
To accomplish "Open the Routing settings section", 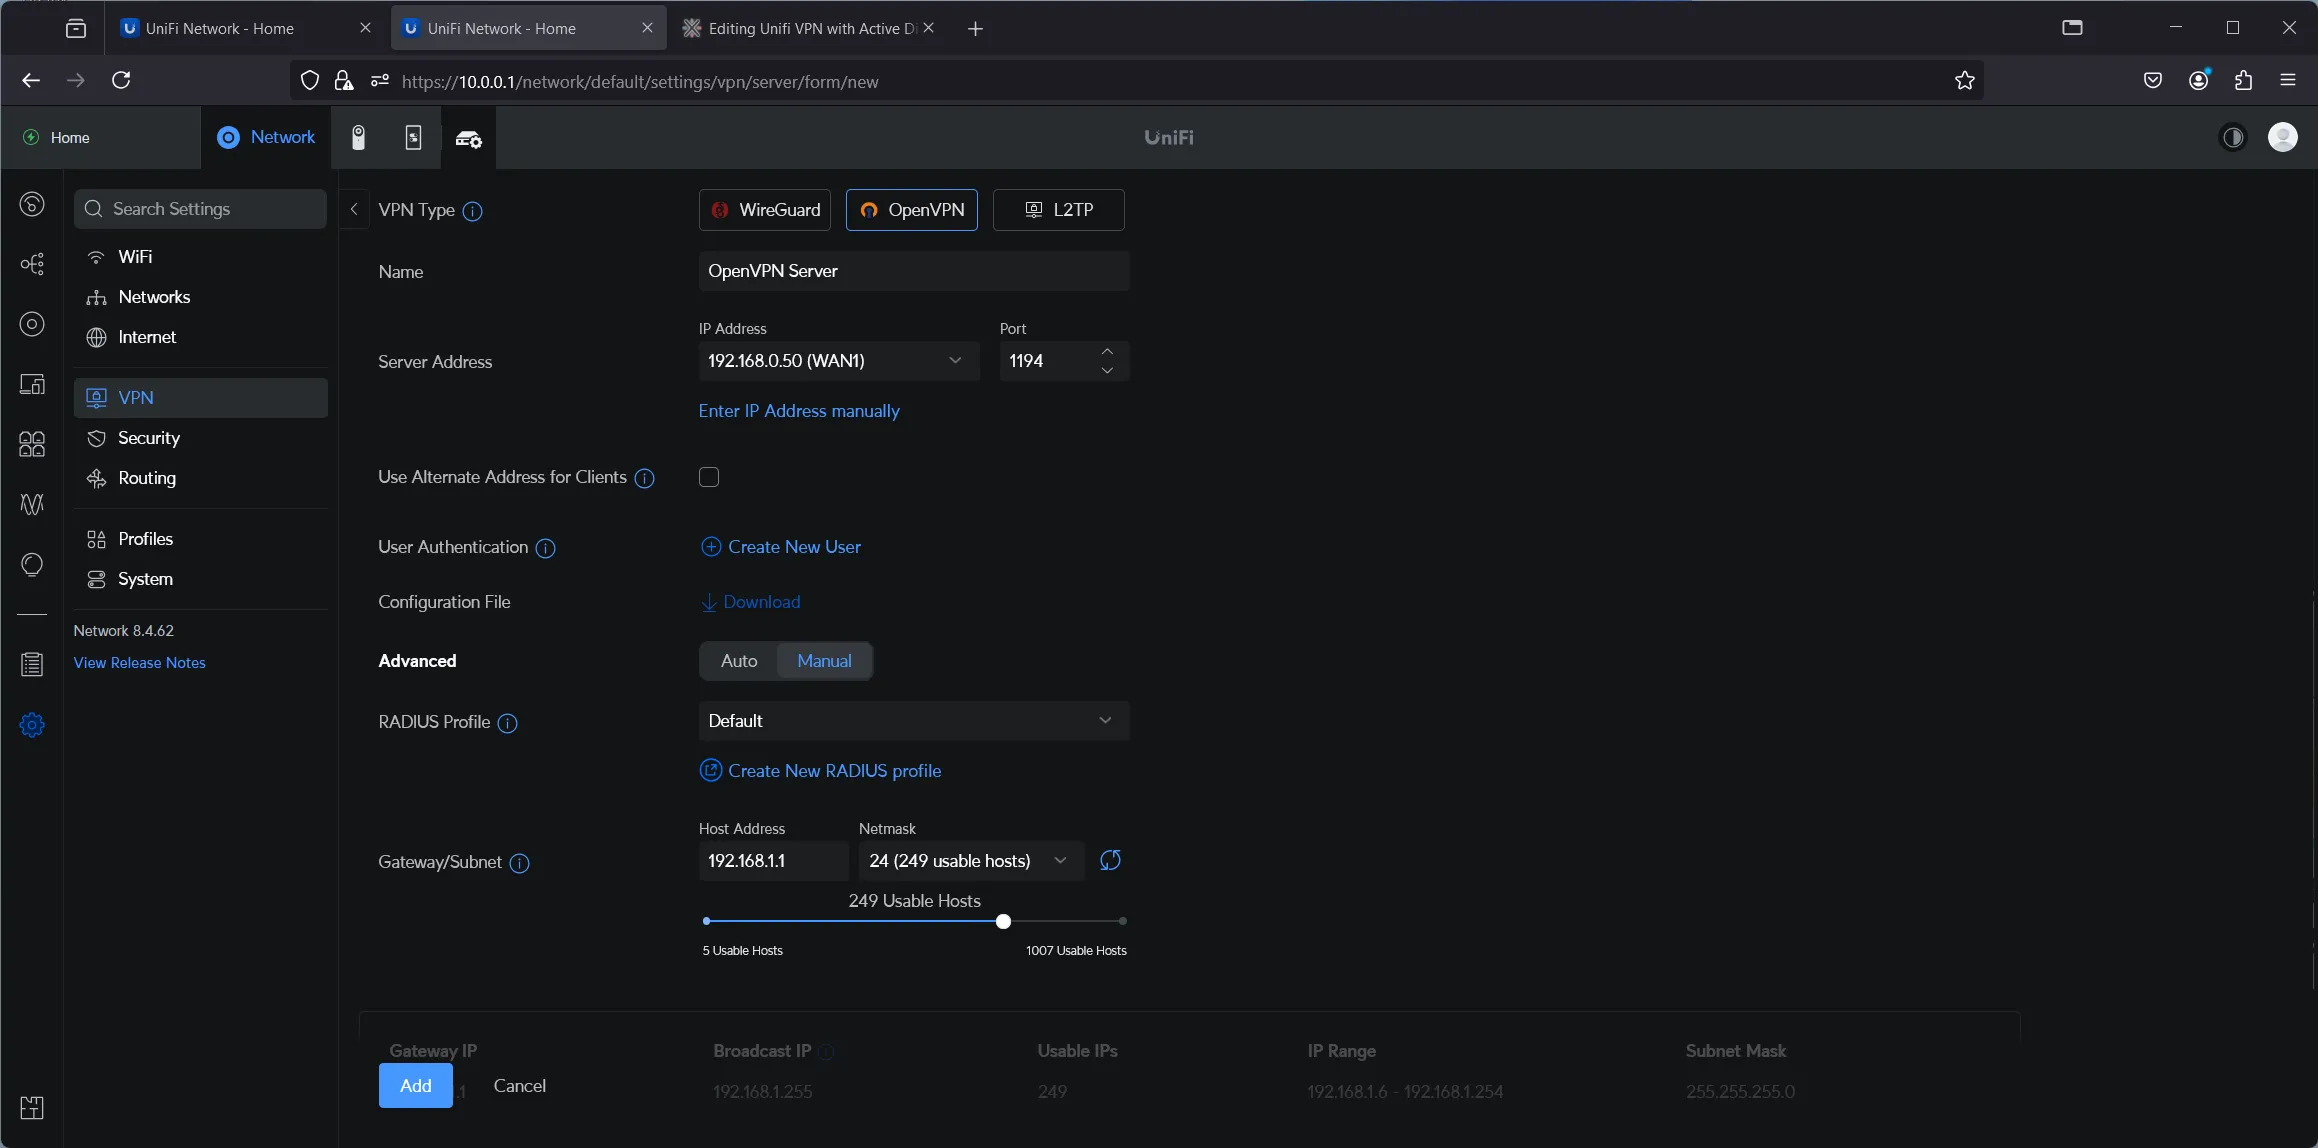I will coord(200,478).
